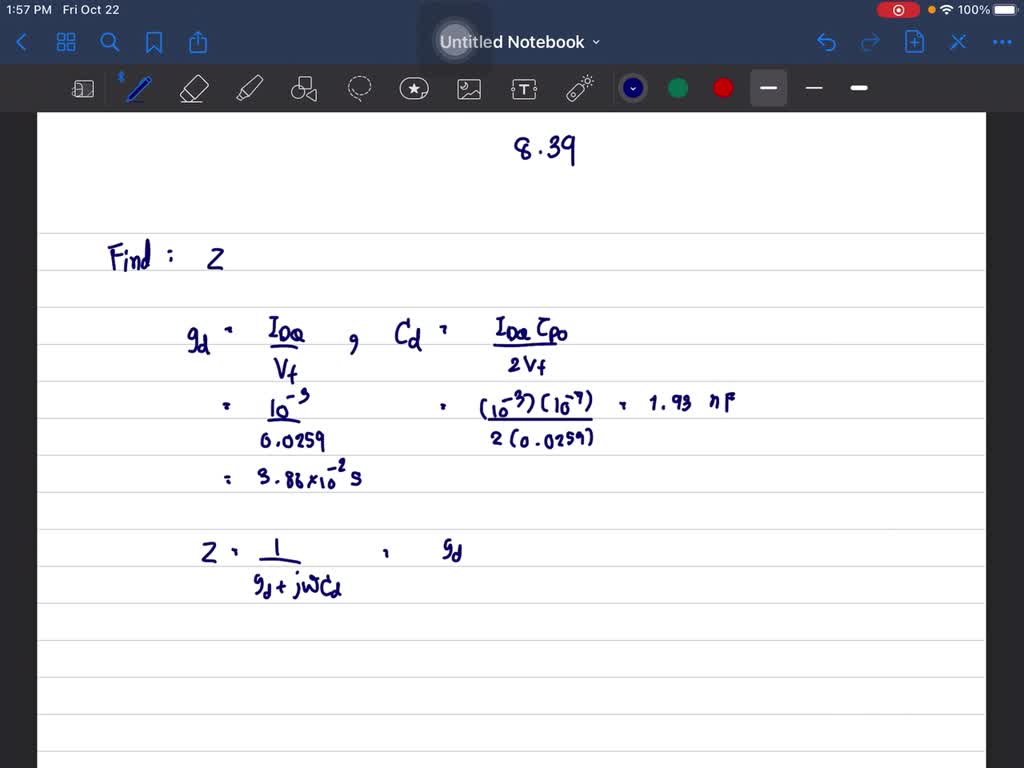Screen dimensions: 1024x768
Task: Open the page thumbnails grid view
Action: click(x=66, y=42)
